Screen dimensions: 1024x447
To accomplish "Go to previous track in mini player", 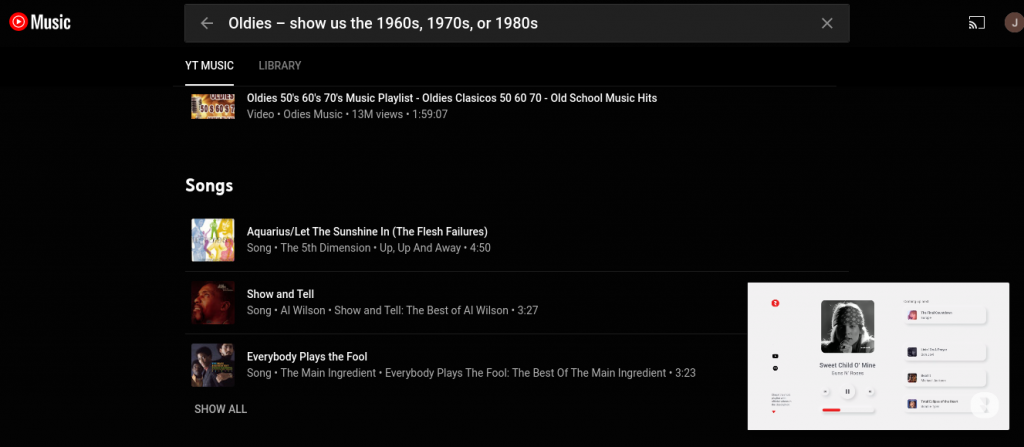I will [825, 391].
